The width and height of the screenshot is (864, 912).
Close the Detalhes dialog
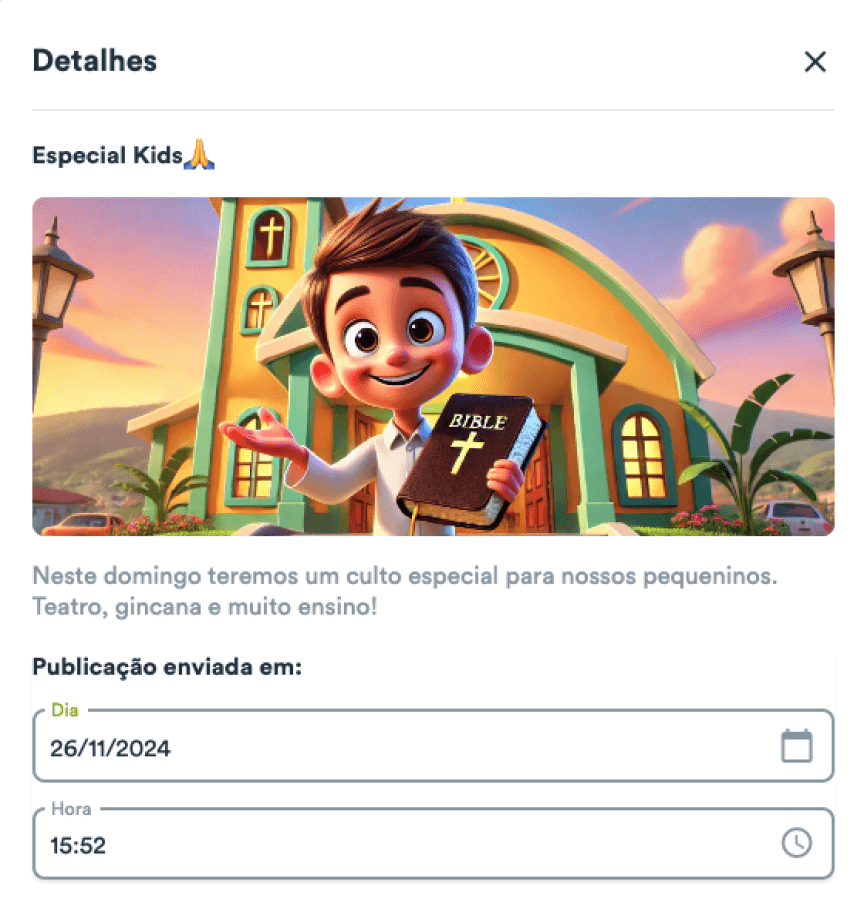815,61
